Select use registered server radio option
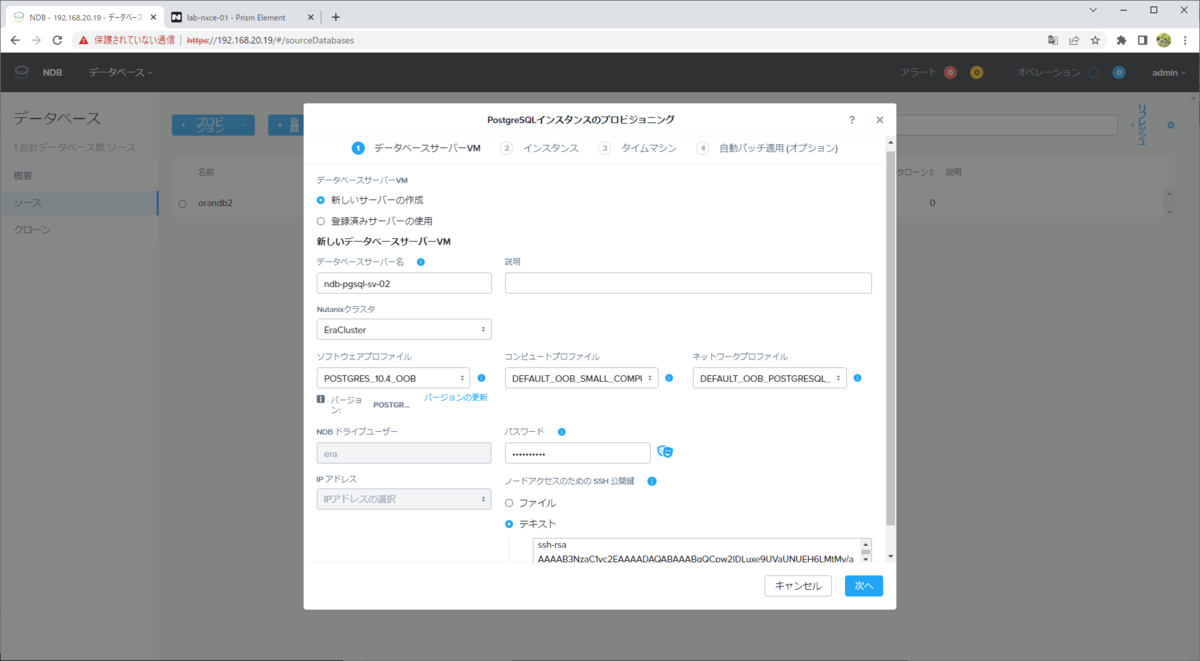 coord(321,221)
